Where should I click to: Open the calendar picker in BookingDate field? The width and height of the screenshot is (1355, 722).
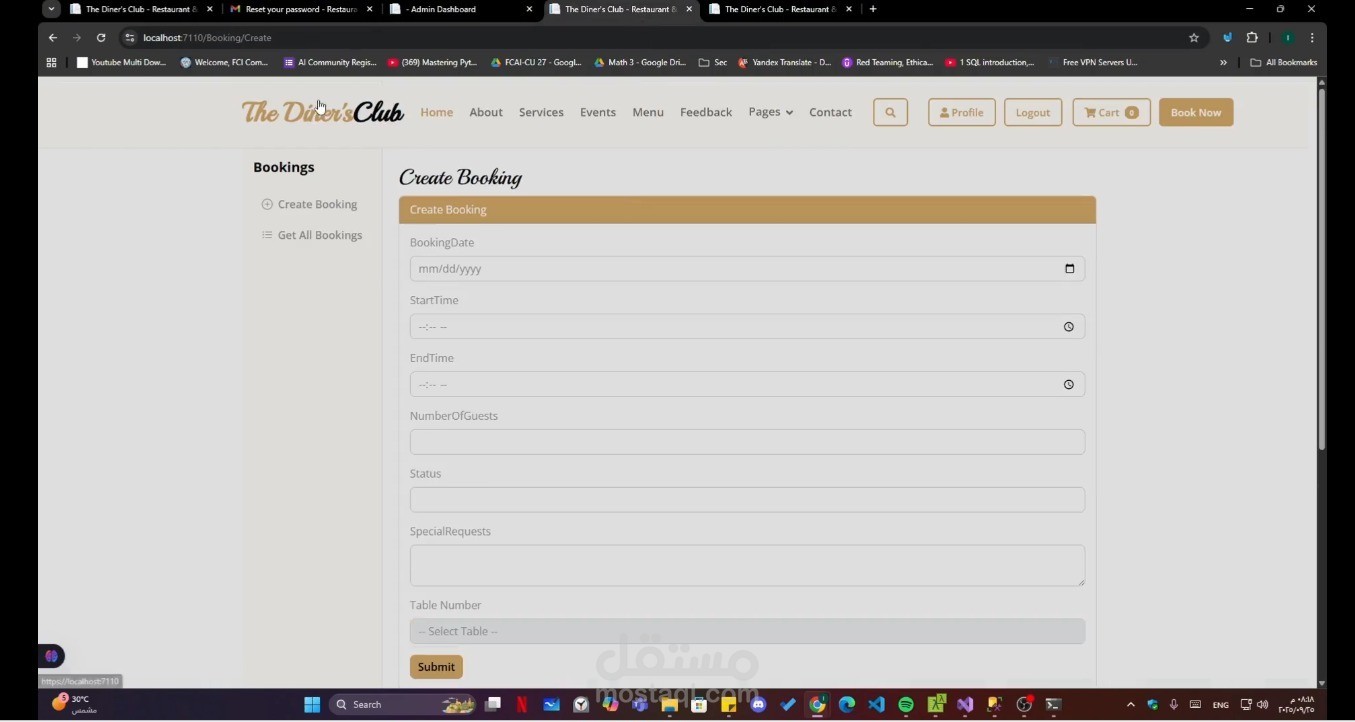[1069, 269]
